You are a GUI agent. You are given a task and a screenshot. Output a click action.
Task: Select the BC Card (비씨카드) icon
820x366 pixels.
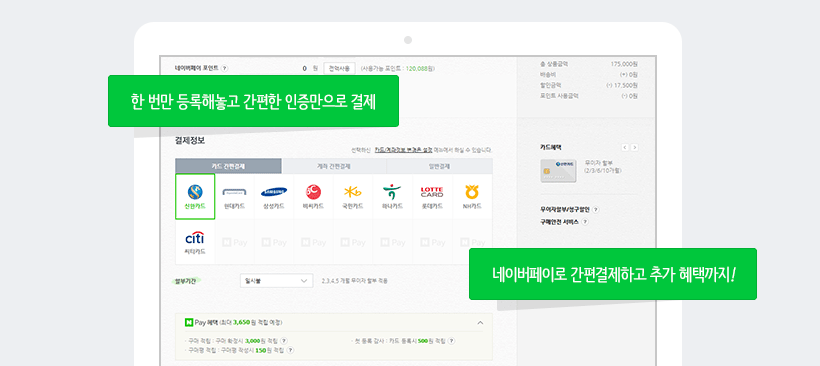(x=313, y=192)
